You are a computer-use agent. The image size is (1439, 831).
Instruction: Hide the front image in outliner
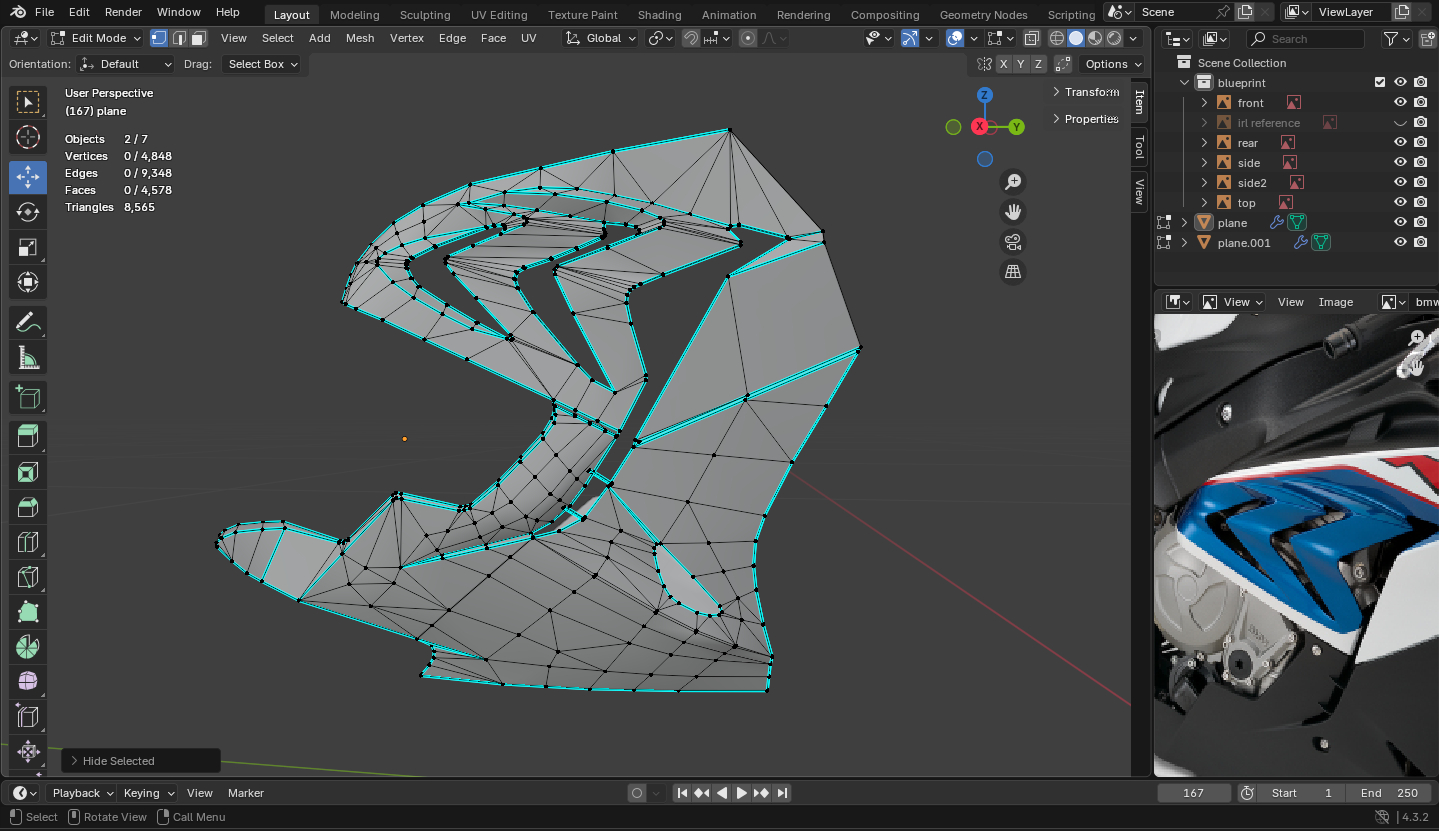tap(1400, 103)
